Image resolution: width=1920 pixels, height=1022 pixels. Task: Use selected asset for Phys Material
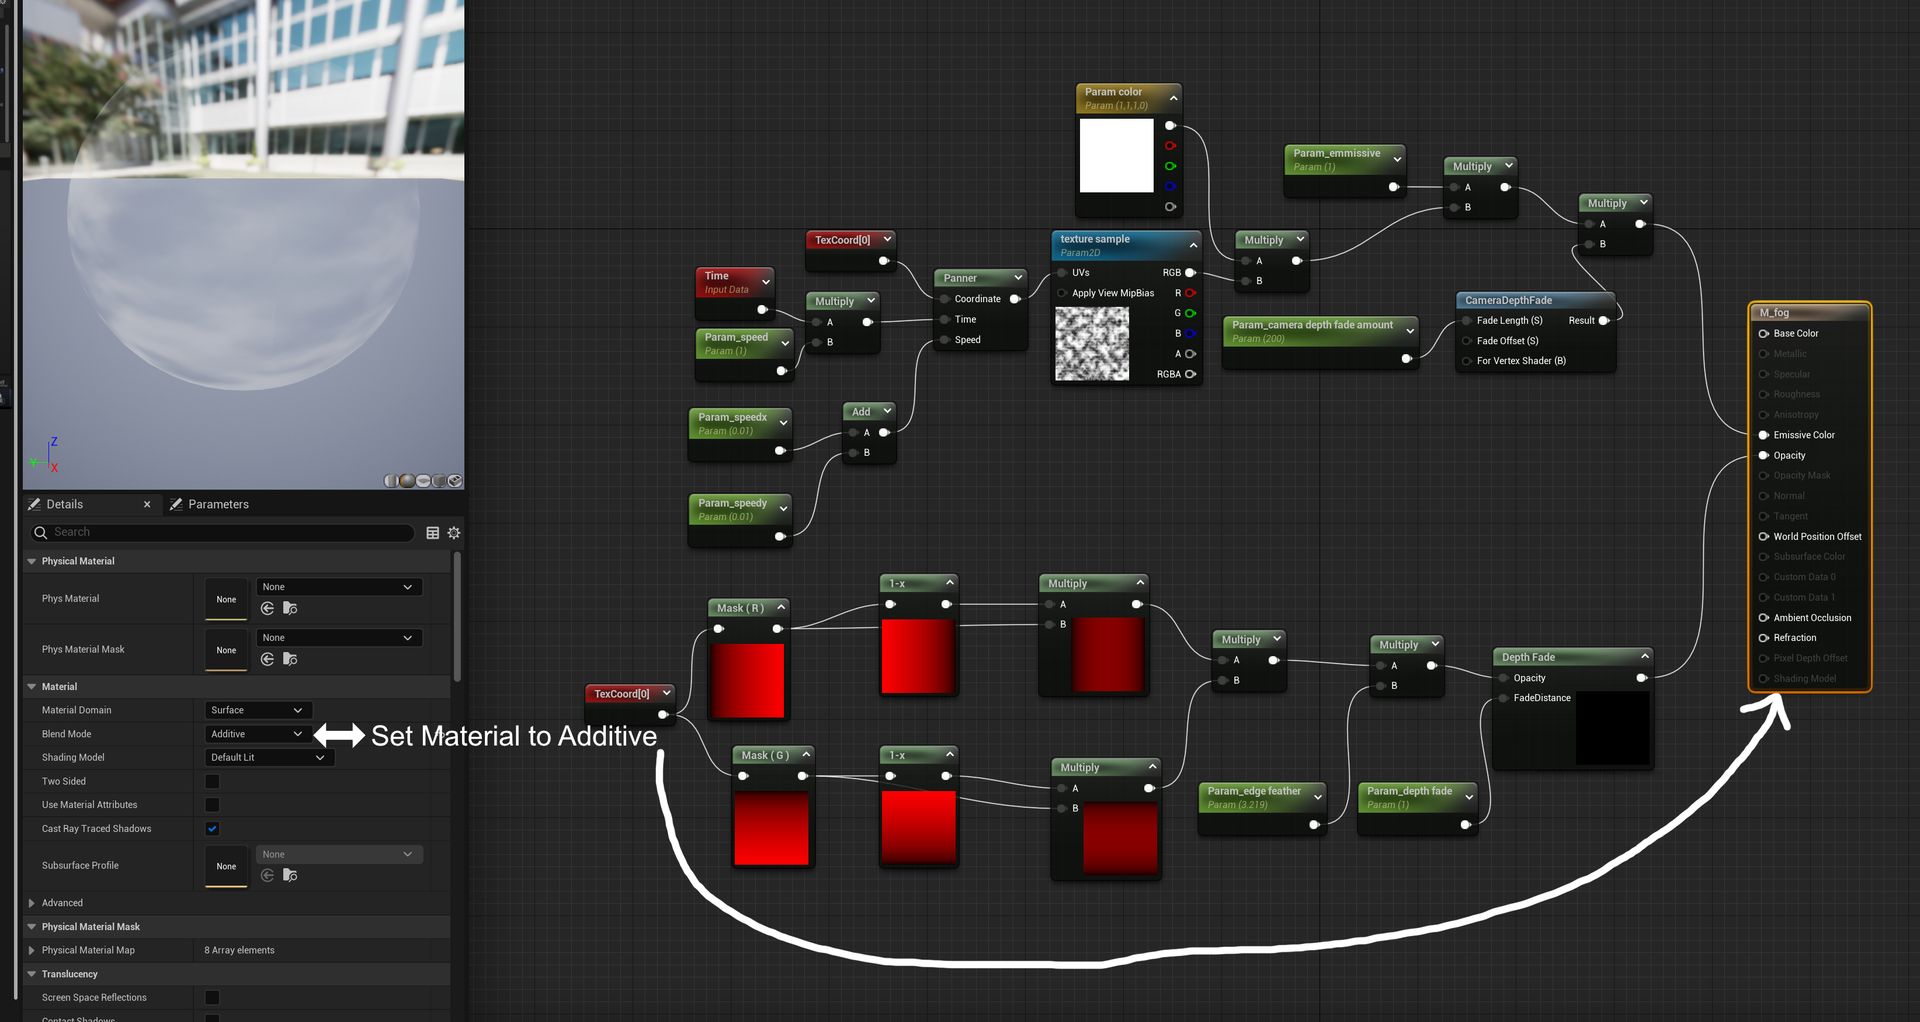click(267, 608)
